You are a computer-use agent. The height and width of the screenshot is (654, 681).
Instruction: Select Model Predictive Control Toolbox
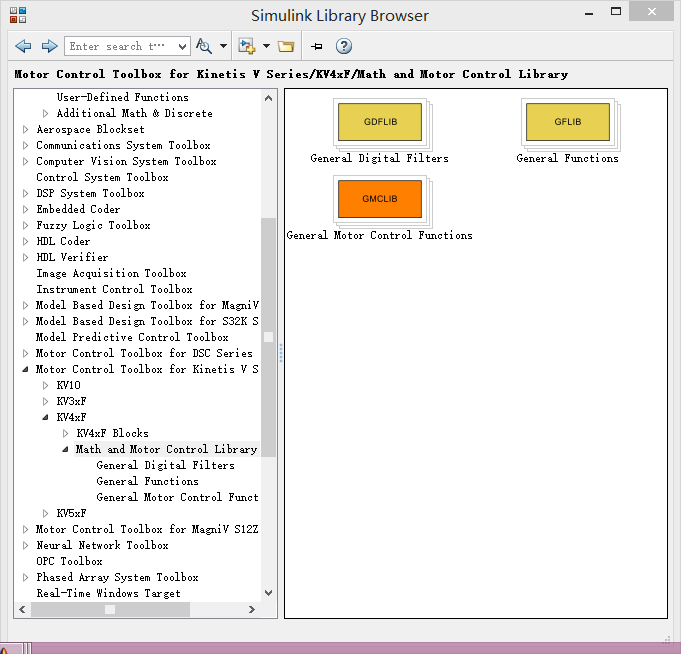pyautogui.click(x=132, y=337)
